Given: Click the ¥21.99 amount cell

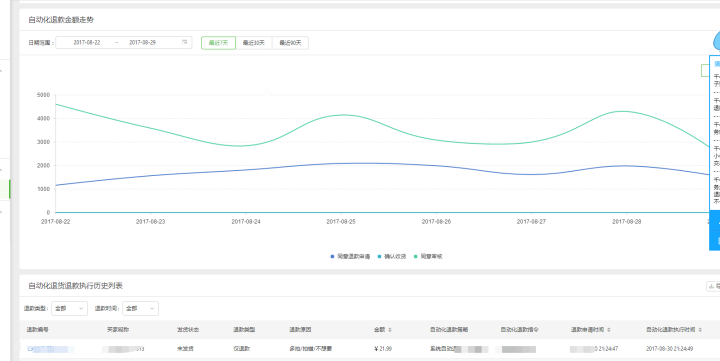Looking at the screenshot, I should click(x=383, y=349).
